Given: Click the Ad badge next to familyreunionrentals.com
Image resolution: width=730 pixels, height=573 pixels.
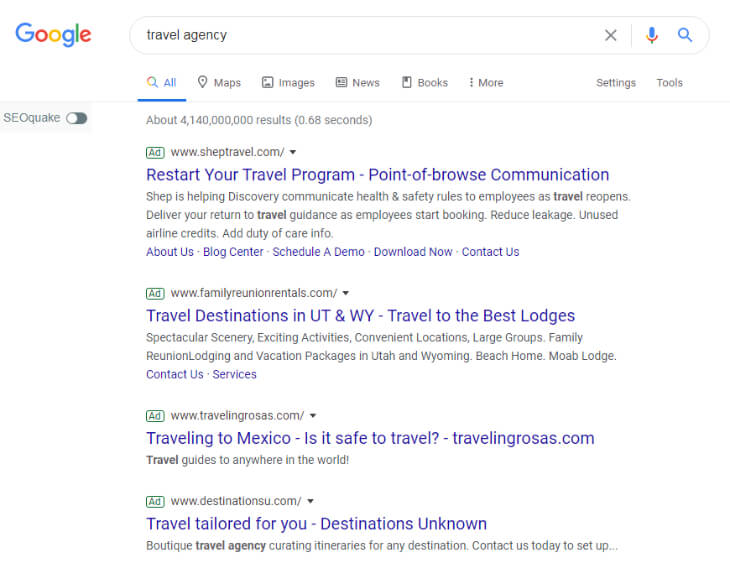Looking at the screenshot, I should [155, 293].
